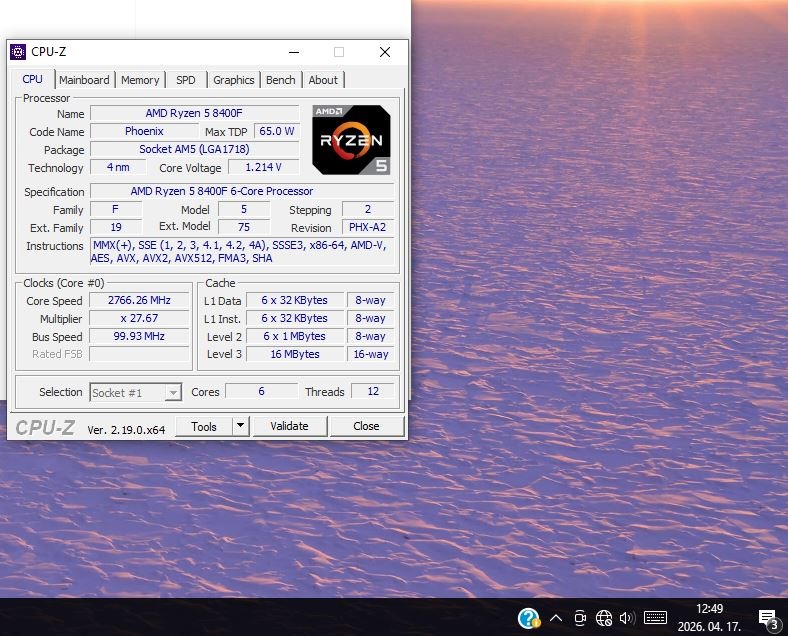The height and width of the screenshot is (636, 788).
Task: Click the Meet Now tray icon
Action: click(x=580, y=618)
